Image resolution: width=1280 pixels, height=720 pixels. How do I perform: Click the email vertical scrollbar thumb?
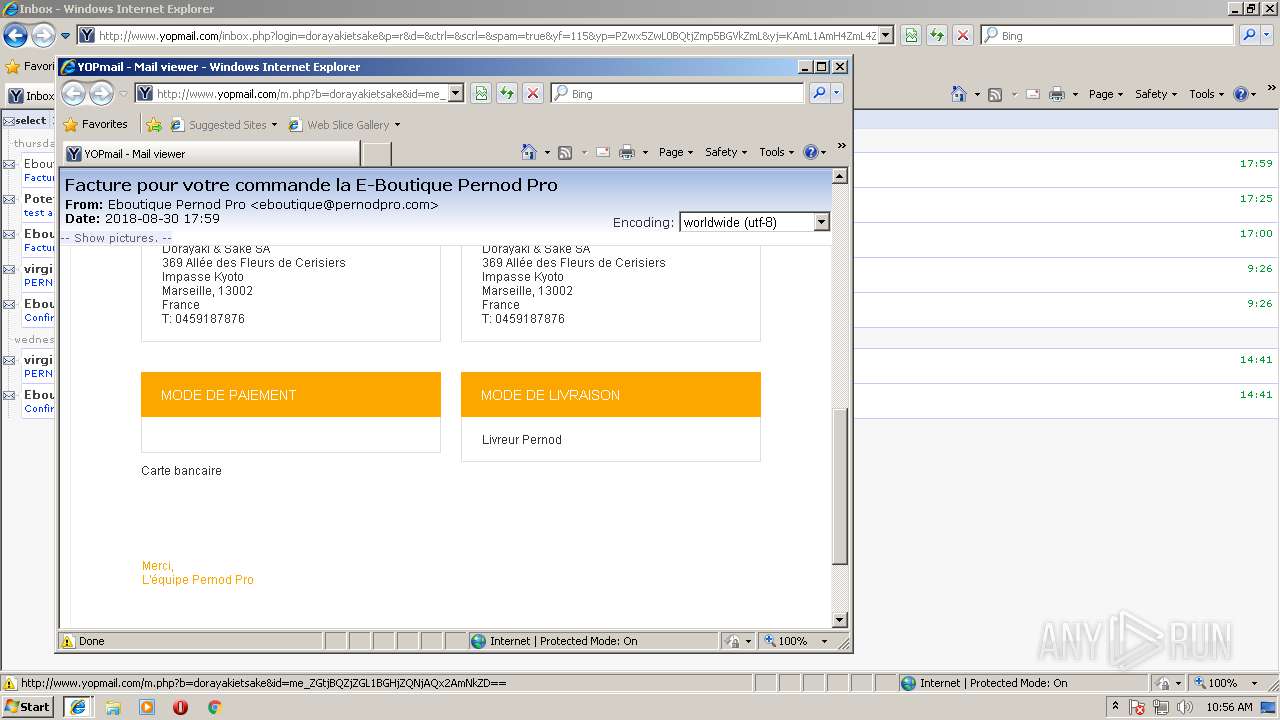[840, 486]
